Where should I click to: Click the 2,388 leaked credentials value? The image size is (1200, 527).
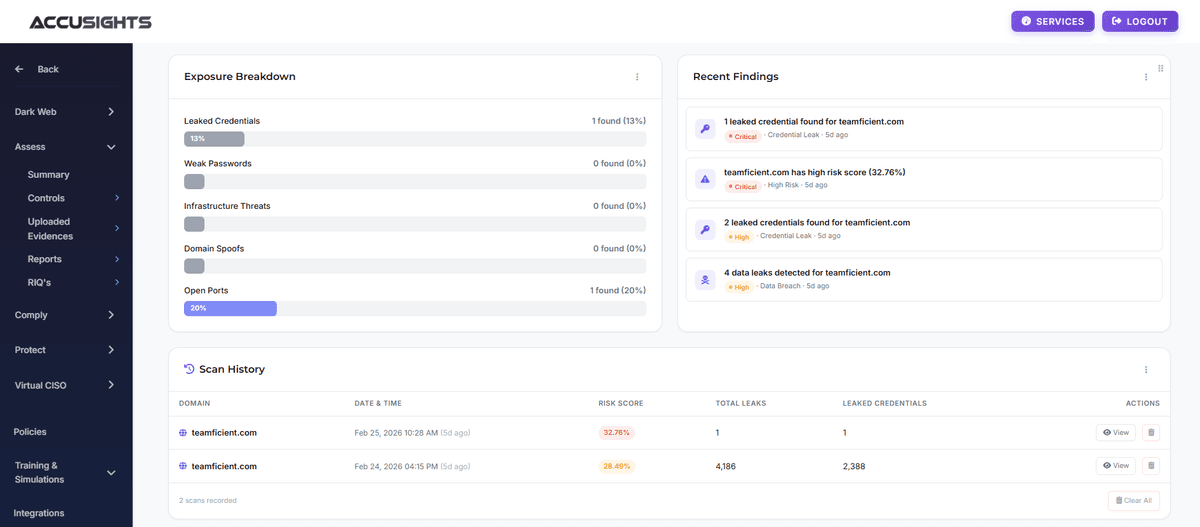855,466
